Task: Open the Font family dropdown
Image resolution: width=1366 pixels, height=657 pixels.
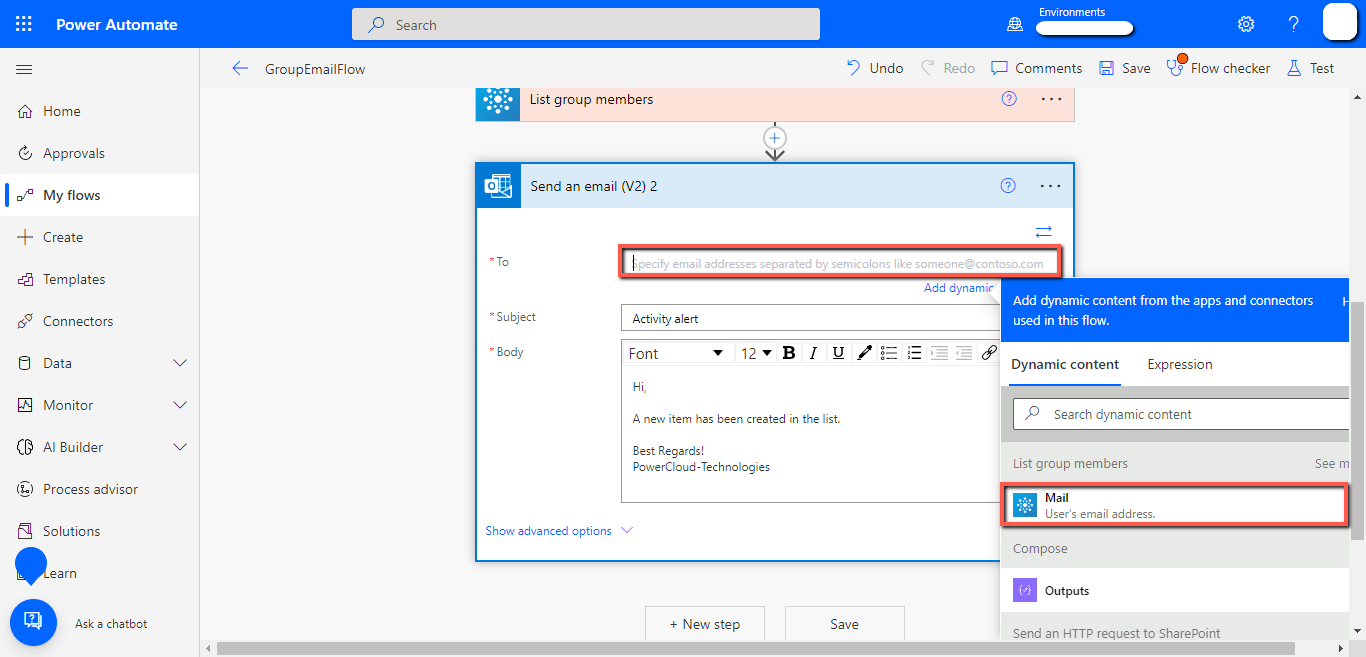Action: point(676,353)
